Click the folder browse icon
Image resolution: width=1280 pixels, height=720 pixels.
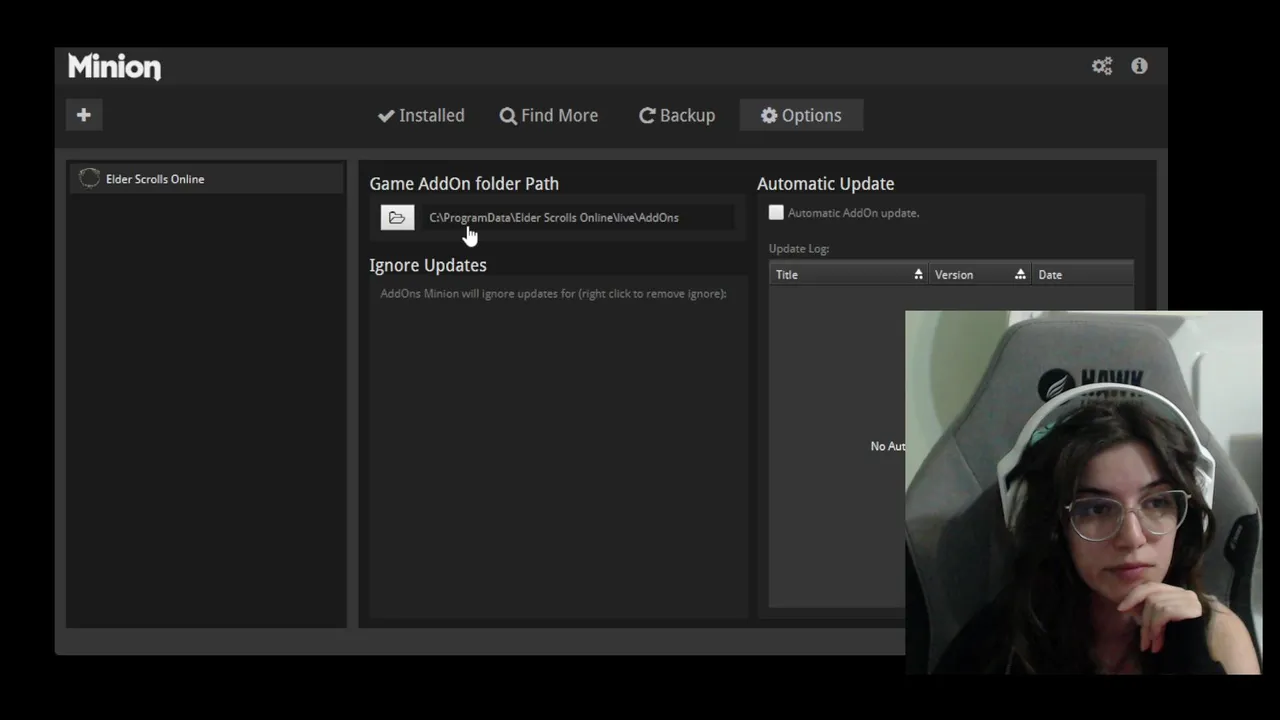pyautogui.click(x=397, y=217)
